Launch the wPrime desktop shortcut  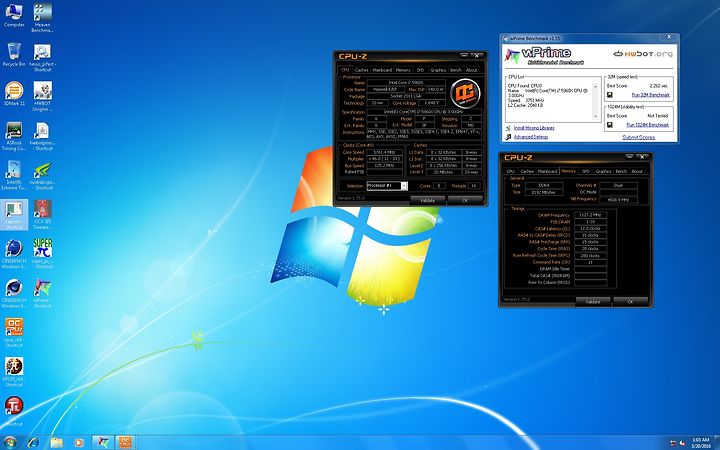(x=42, y=293)
